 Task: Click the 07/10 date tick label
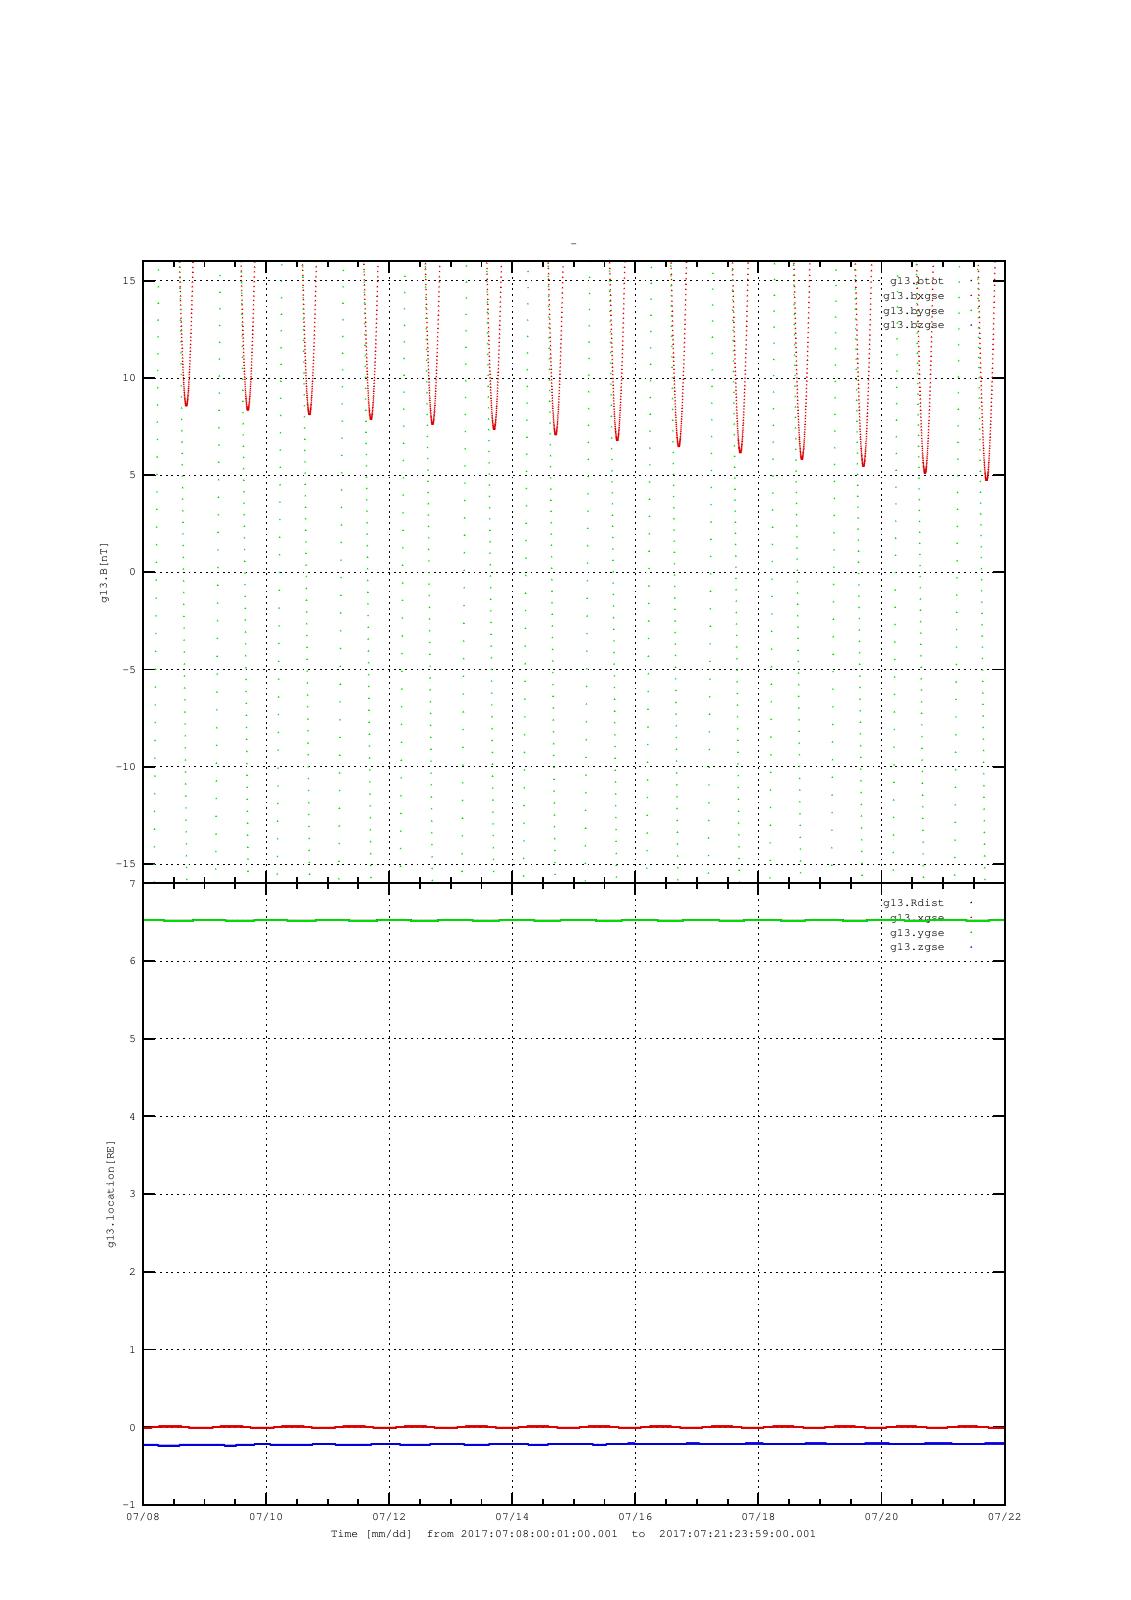point(266,1517)
